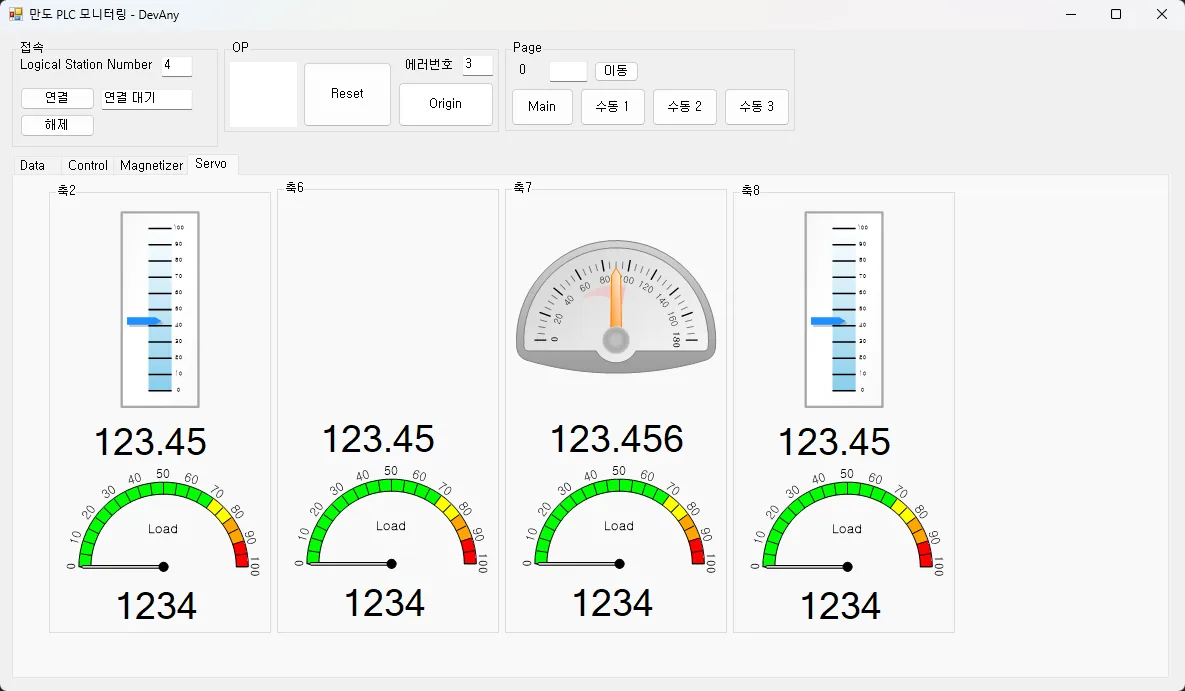Image resolution: width=1185 pixels, height=691 pixels.
Task: Switch to the Data tab
Action: pos(32,166)
